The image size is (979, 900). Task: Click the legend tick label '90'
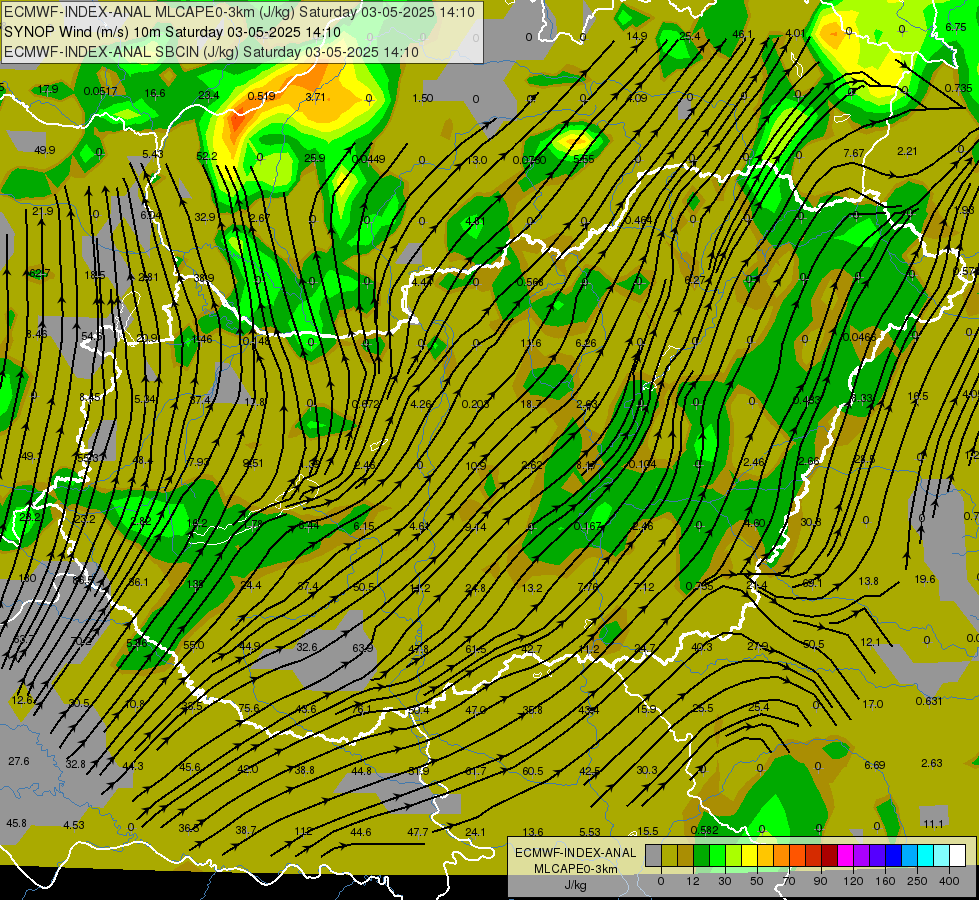820,881
